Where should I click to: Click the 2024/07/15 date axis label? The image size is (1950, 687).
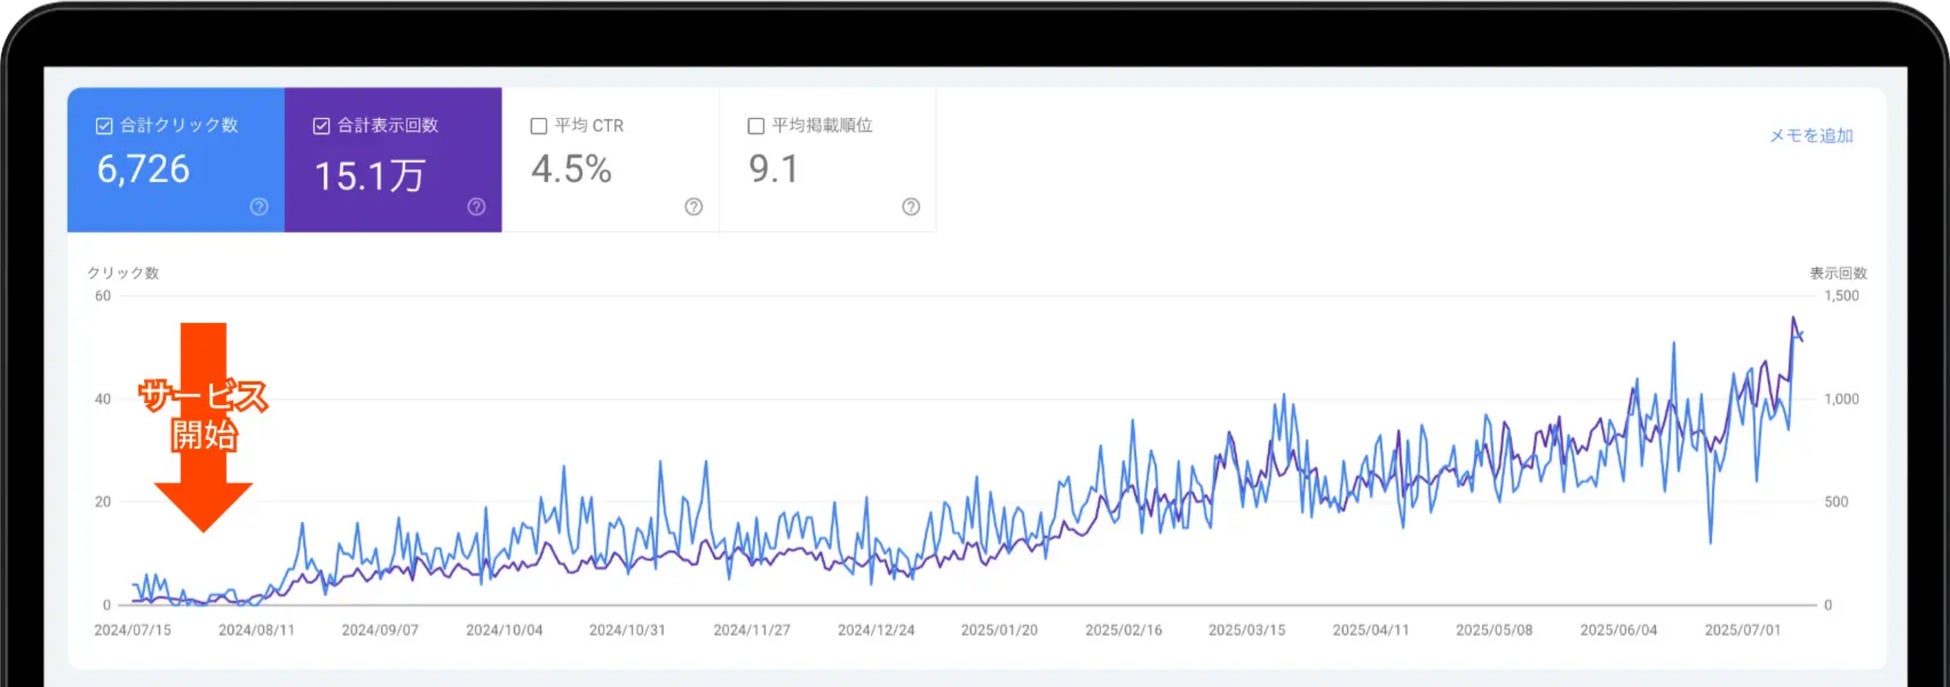click(x=132, y=630)
